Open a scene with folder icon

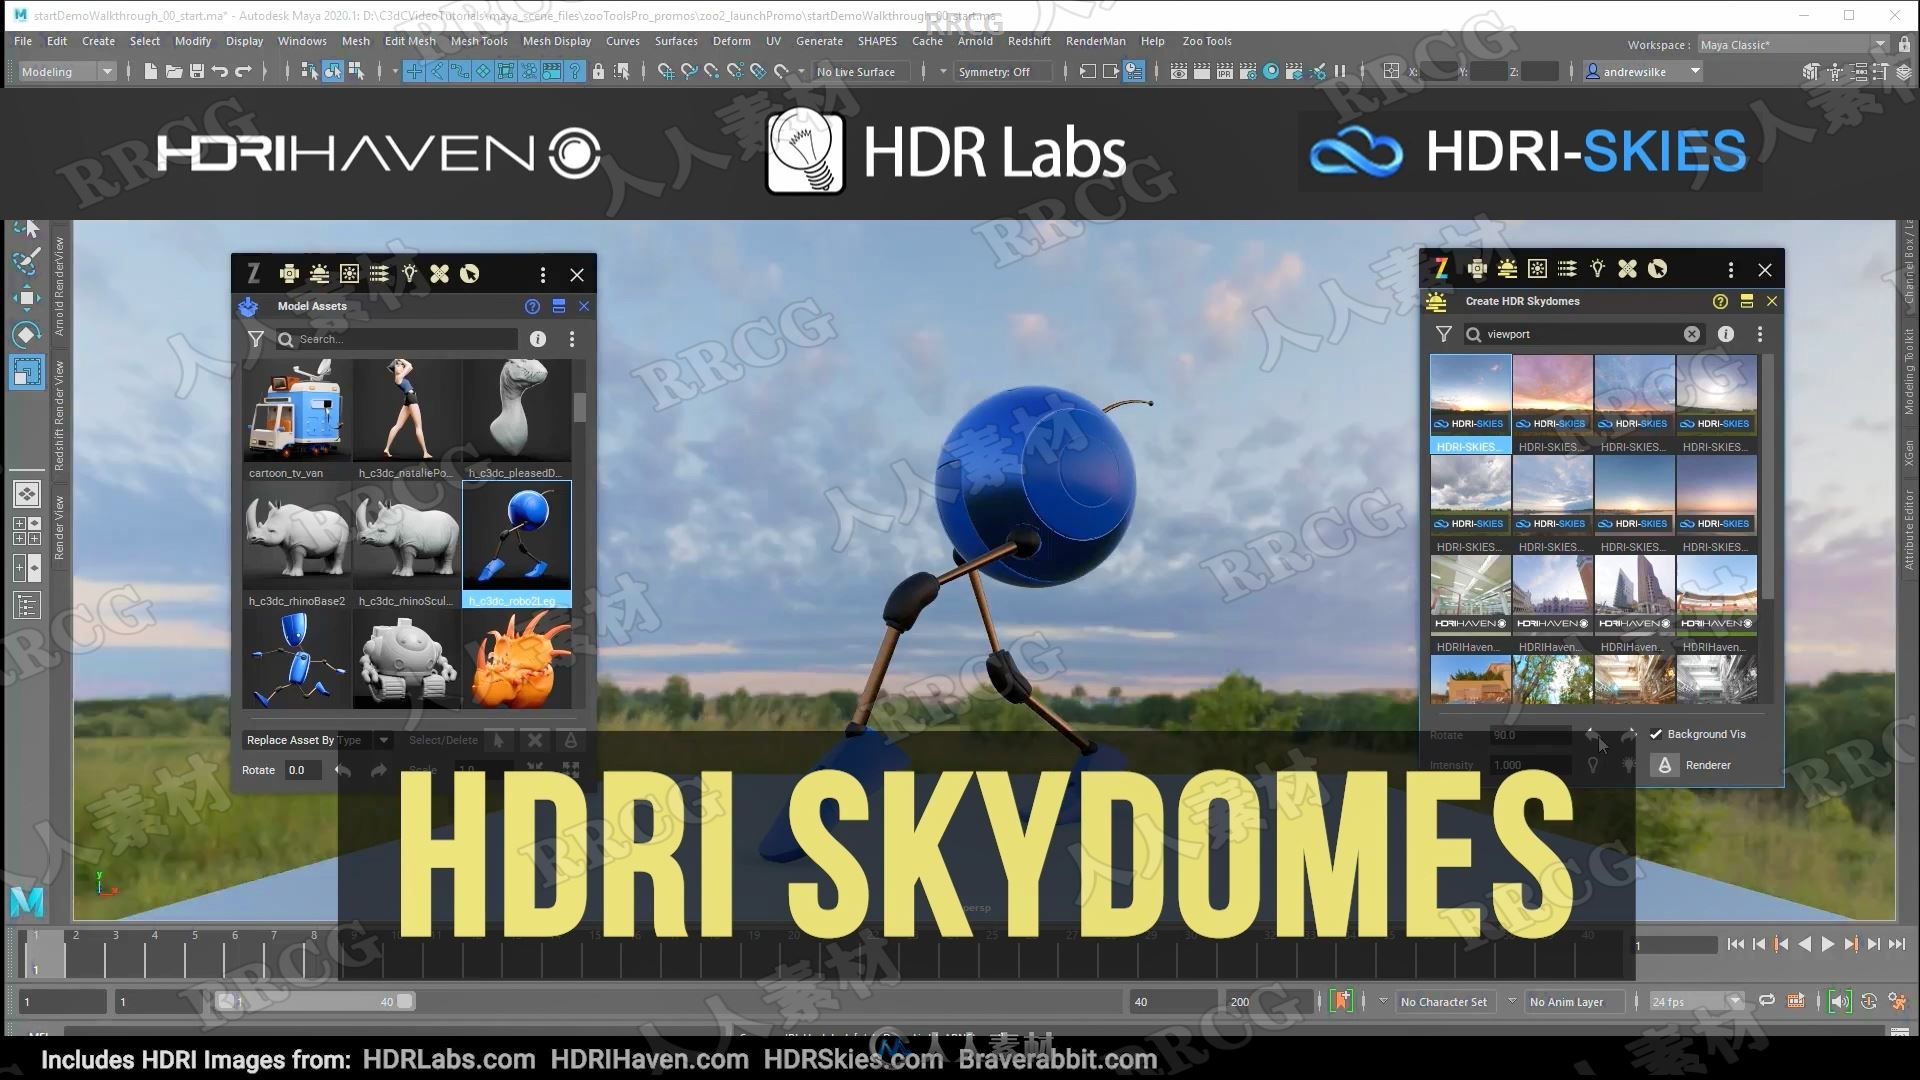coord(173,71)
